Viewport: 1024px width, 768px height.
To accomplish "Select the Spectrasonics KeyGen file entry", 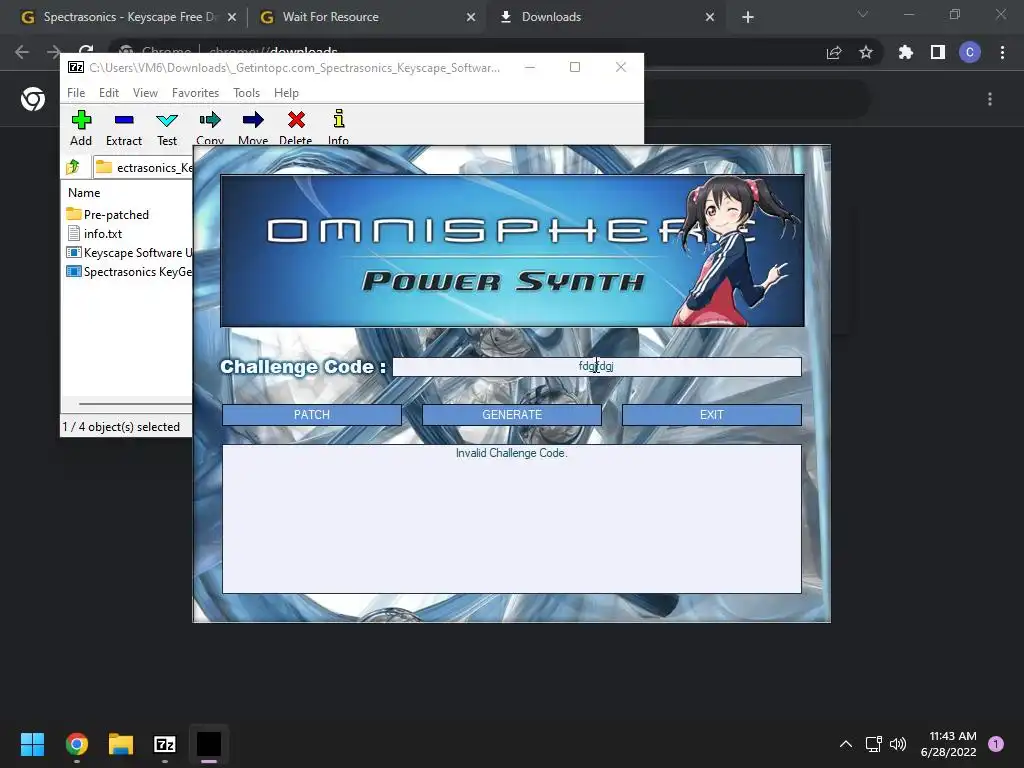I will click(x=129, y=271).
